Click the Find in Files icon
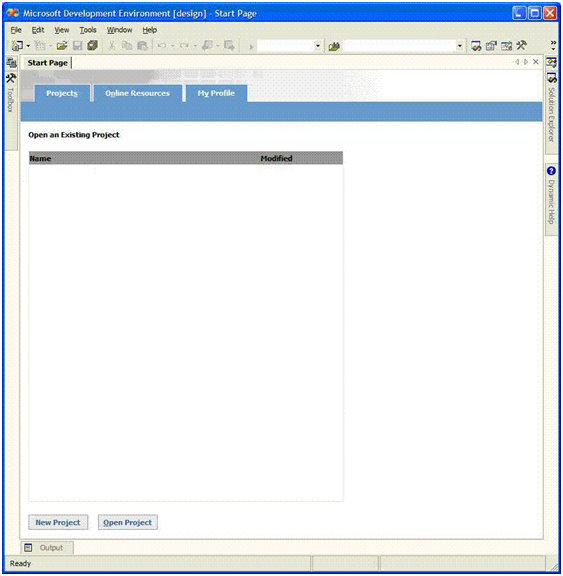The image size is (563, 576). (334, 46)
